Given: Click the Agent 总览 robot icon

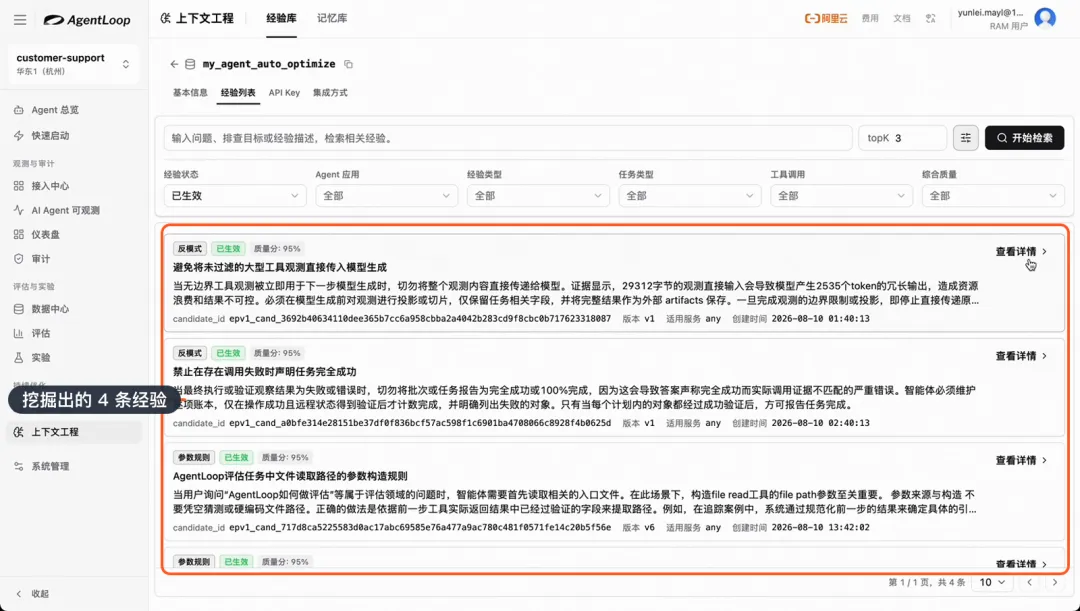Looking at the screenshot, I should click(19, 110).
